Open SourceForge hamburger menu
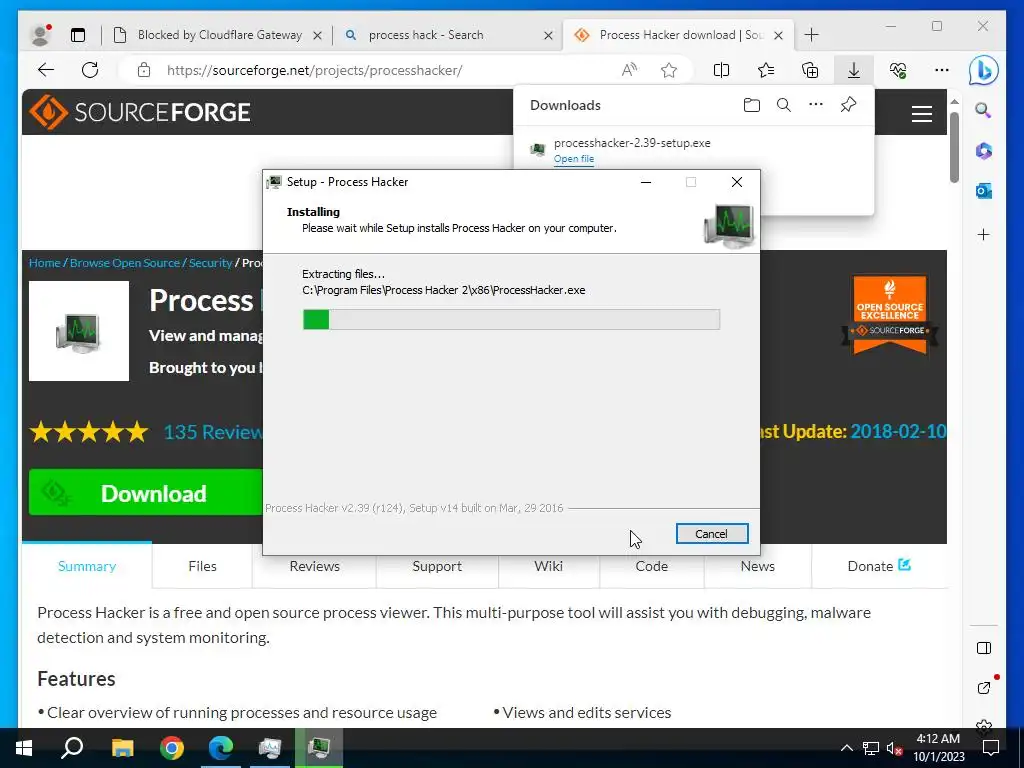 coord(921,114)
